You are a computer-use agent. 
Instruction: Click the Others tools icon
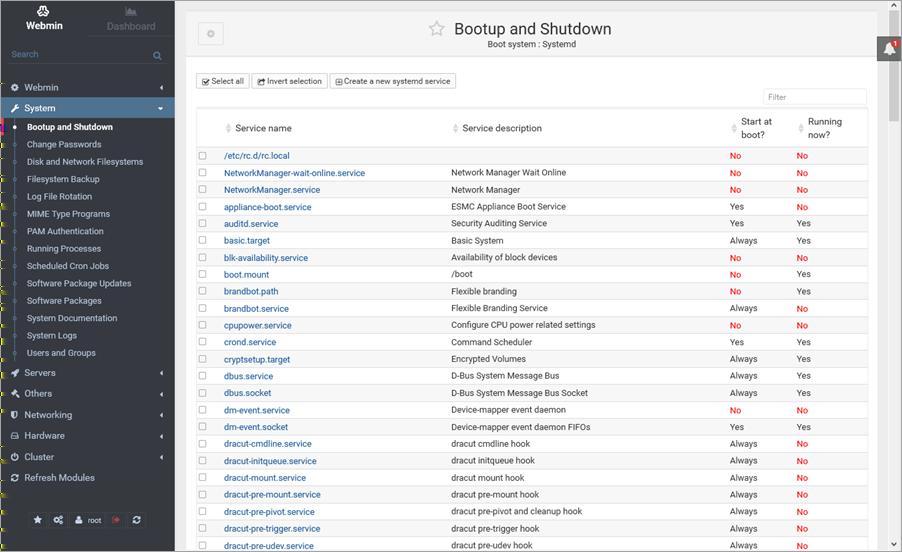15,393
